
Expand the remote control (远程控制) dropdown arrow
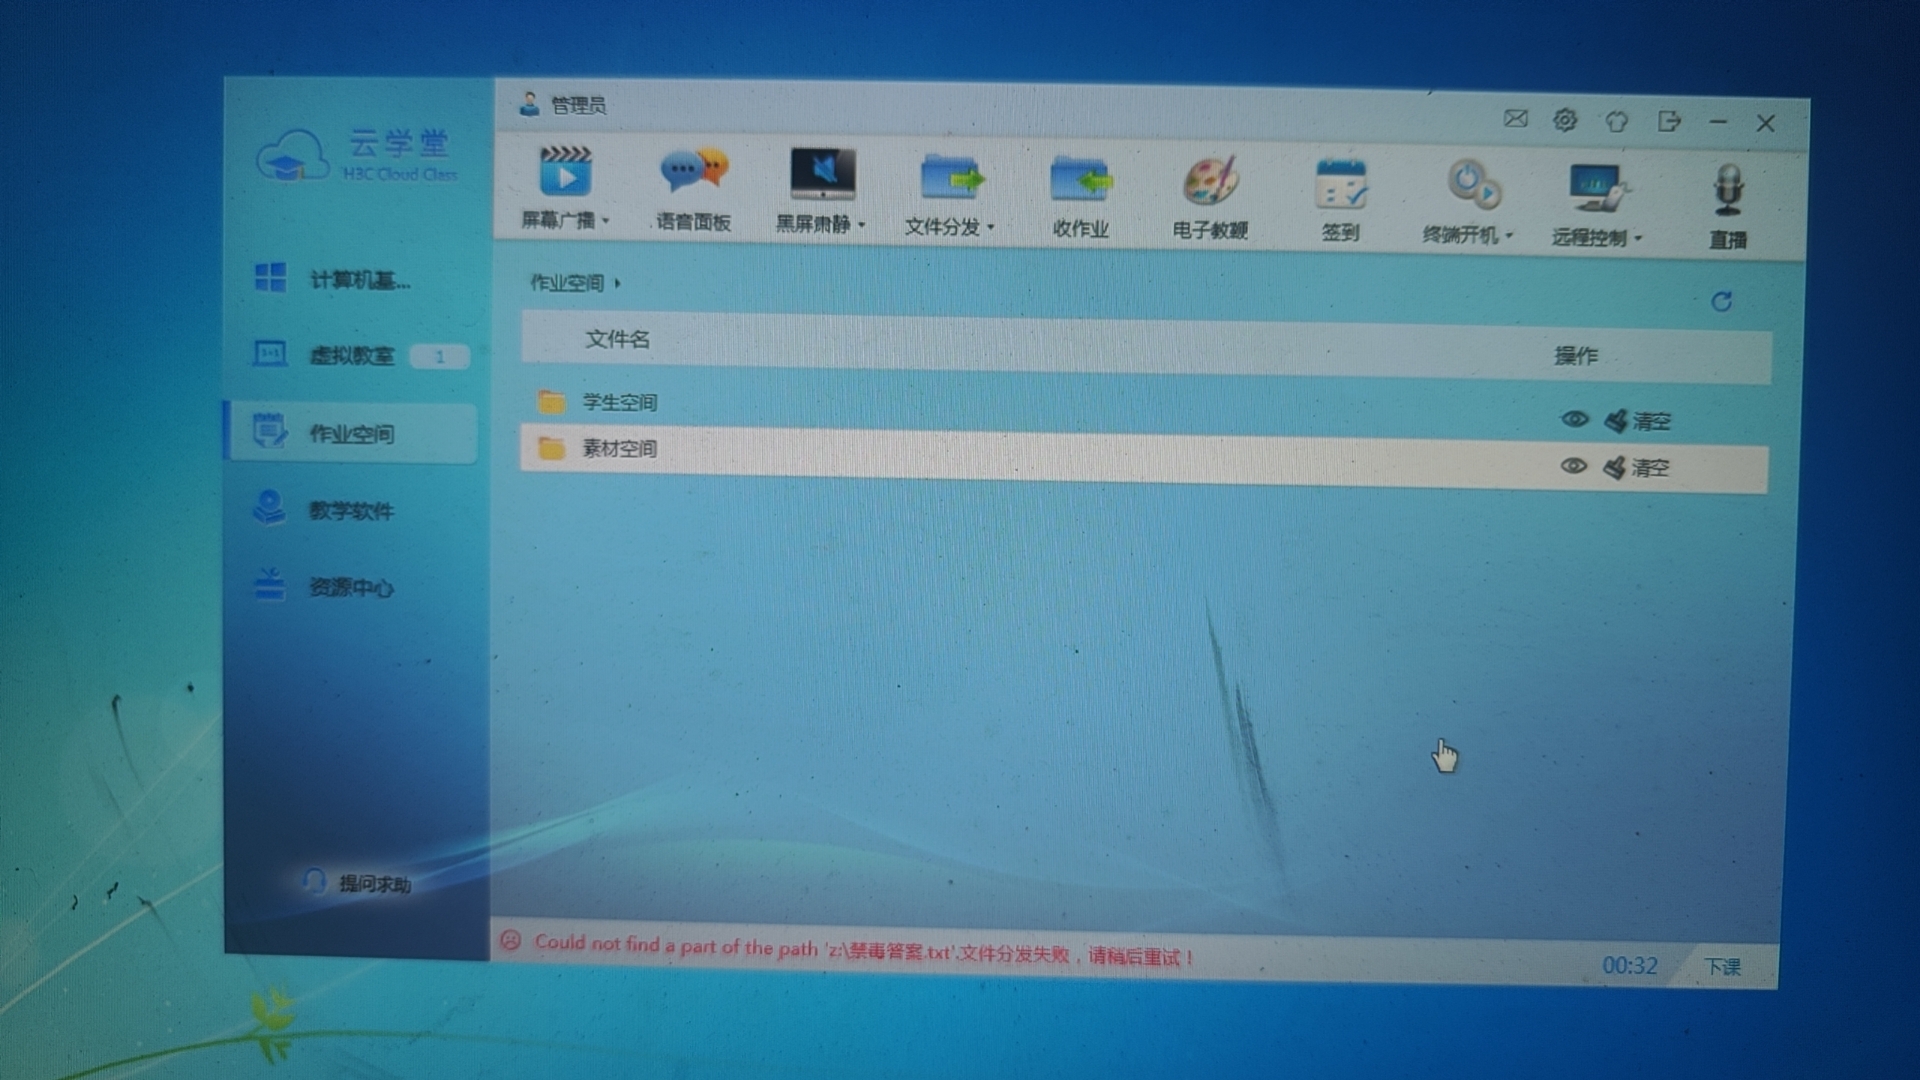(1638, 239)
